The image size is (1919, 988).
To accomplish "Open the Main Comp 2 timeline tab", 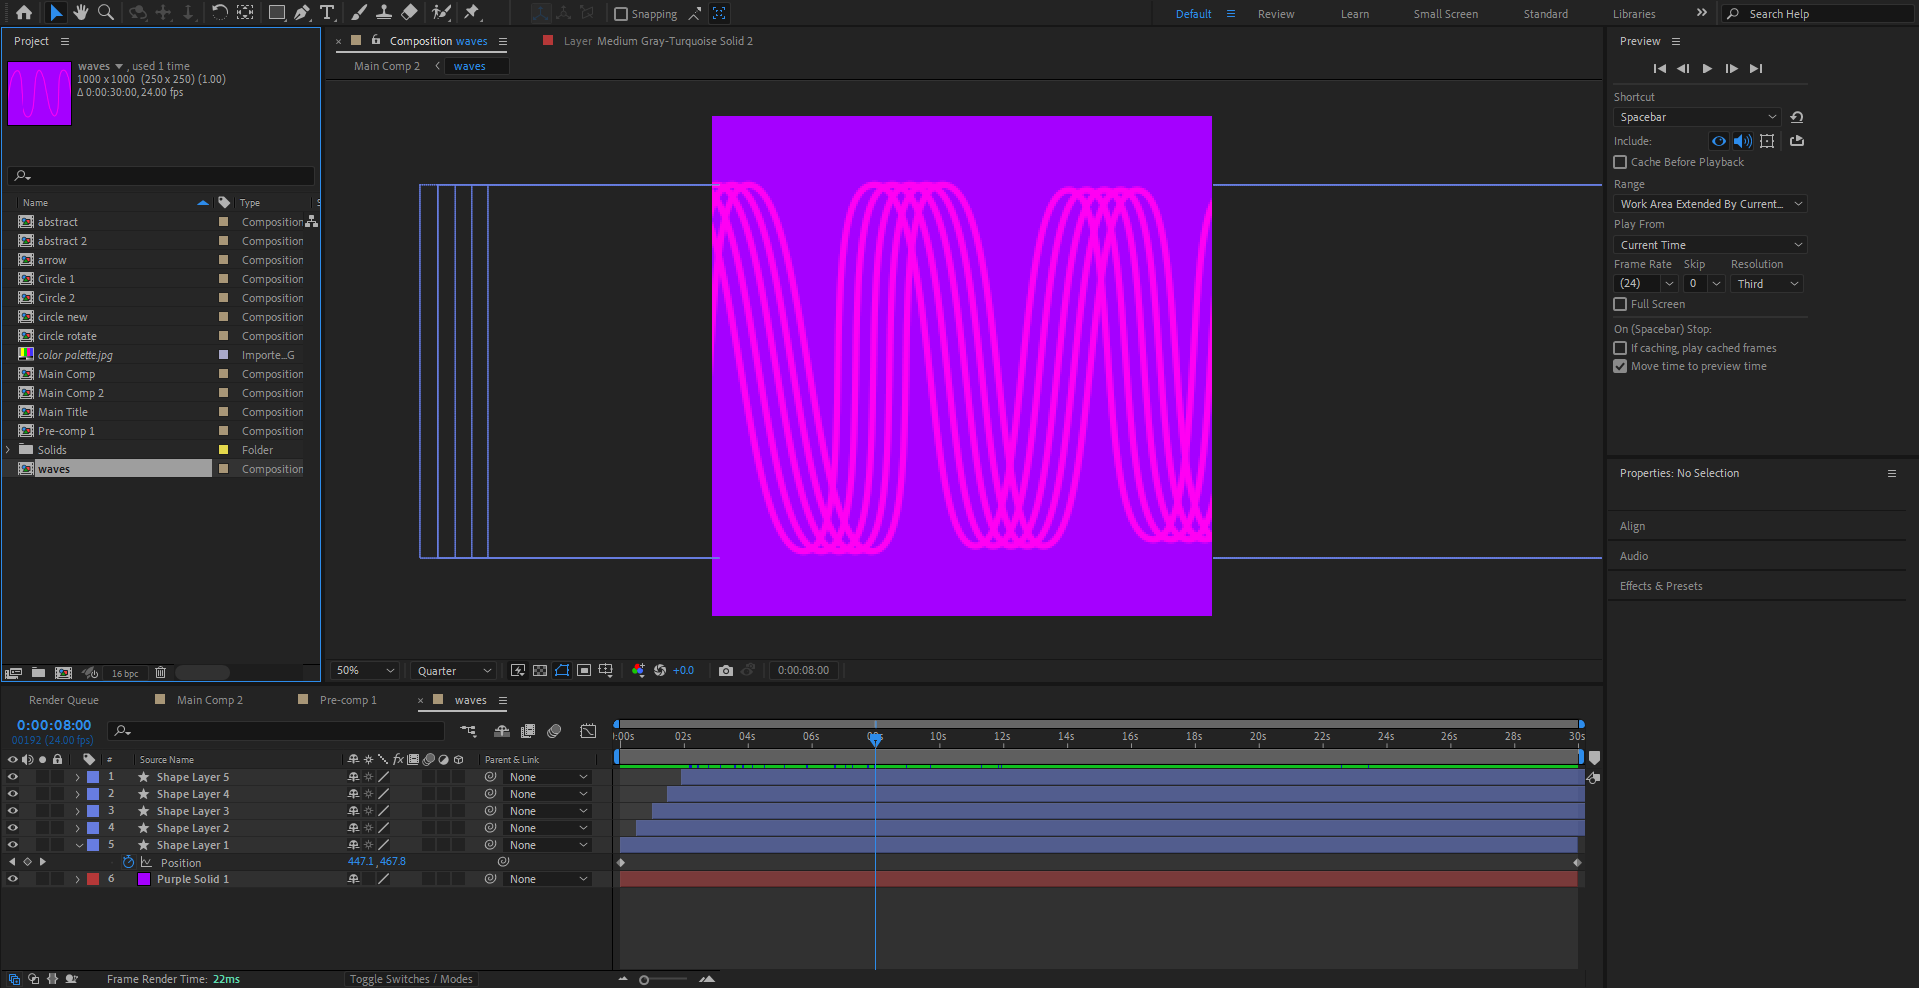I will 209,700.
